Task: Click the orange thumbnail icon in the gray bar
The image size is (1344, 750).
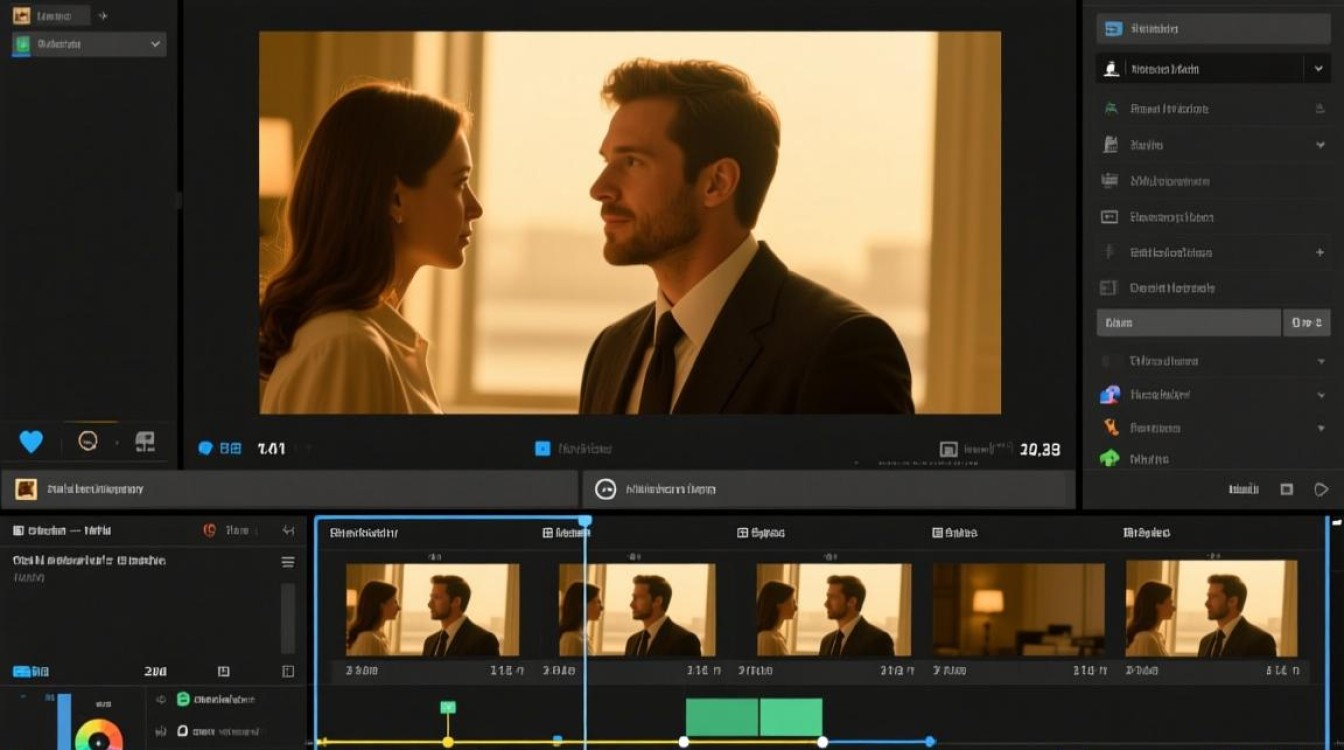Action: [26, 489]
